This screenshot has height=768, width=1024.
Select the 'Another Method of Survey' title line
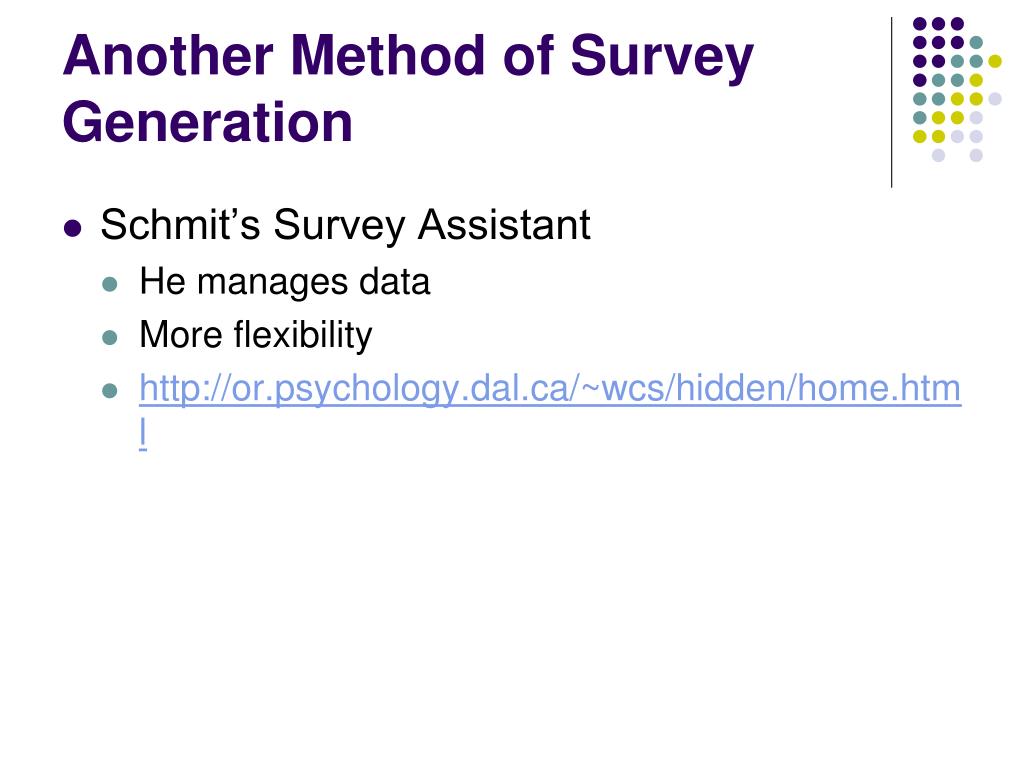tap(409, 59)
